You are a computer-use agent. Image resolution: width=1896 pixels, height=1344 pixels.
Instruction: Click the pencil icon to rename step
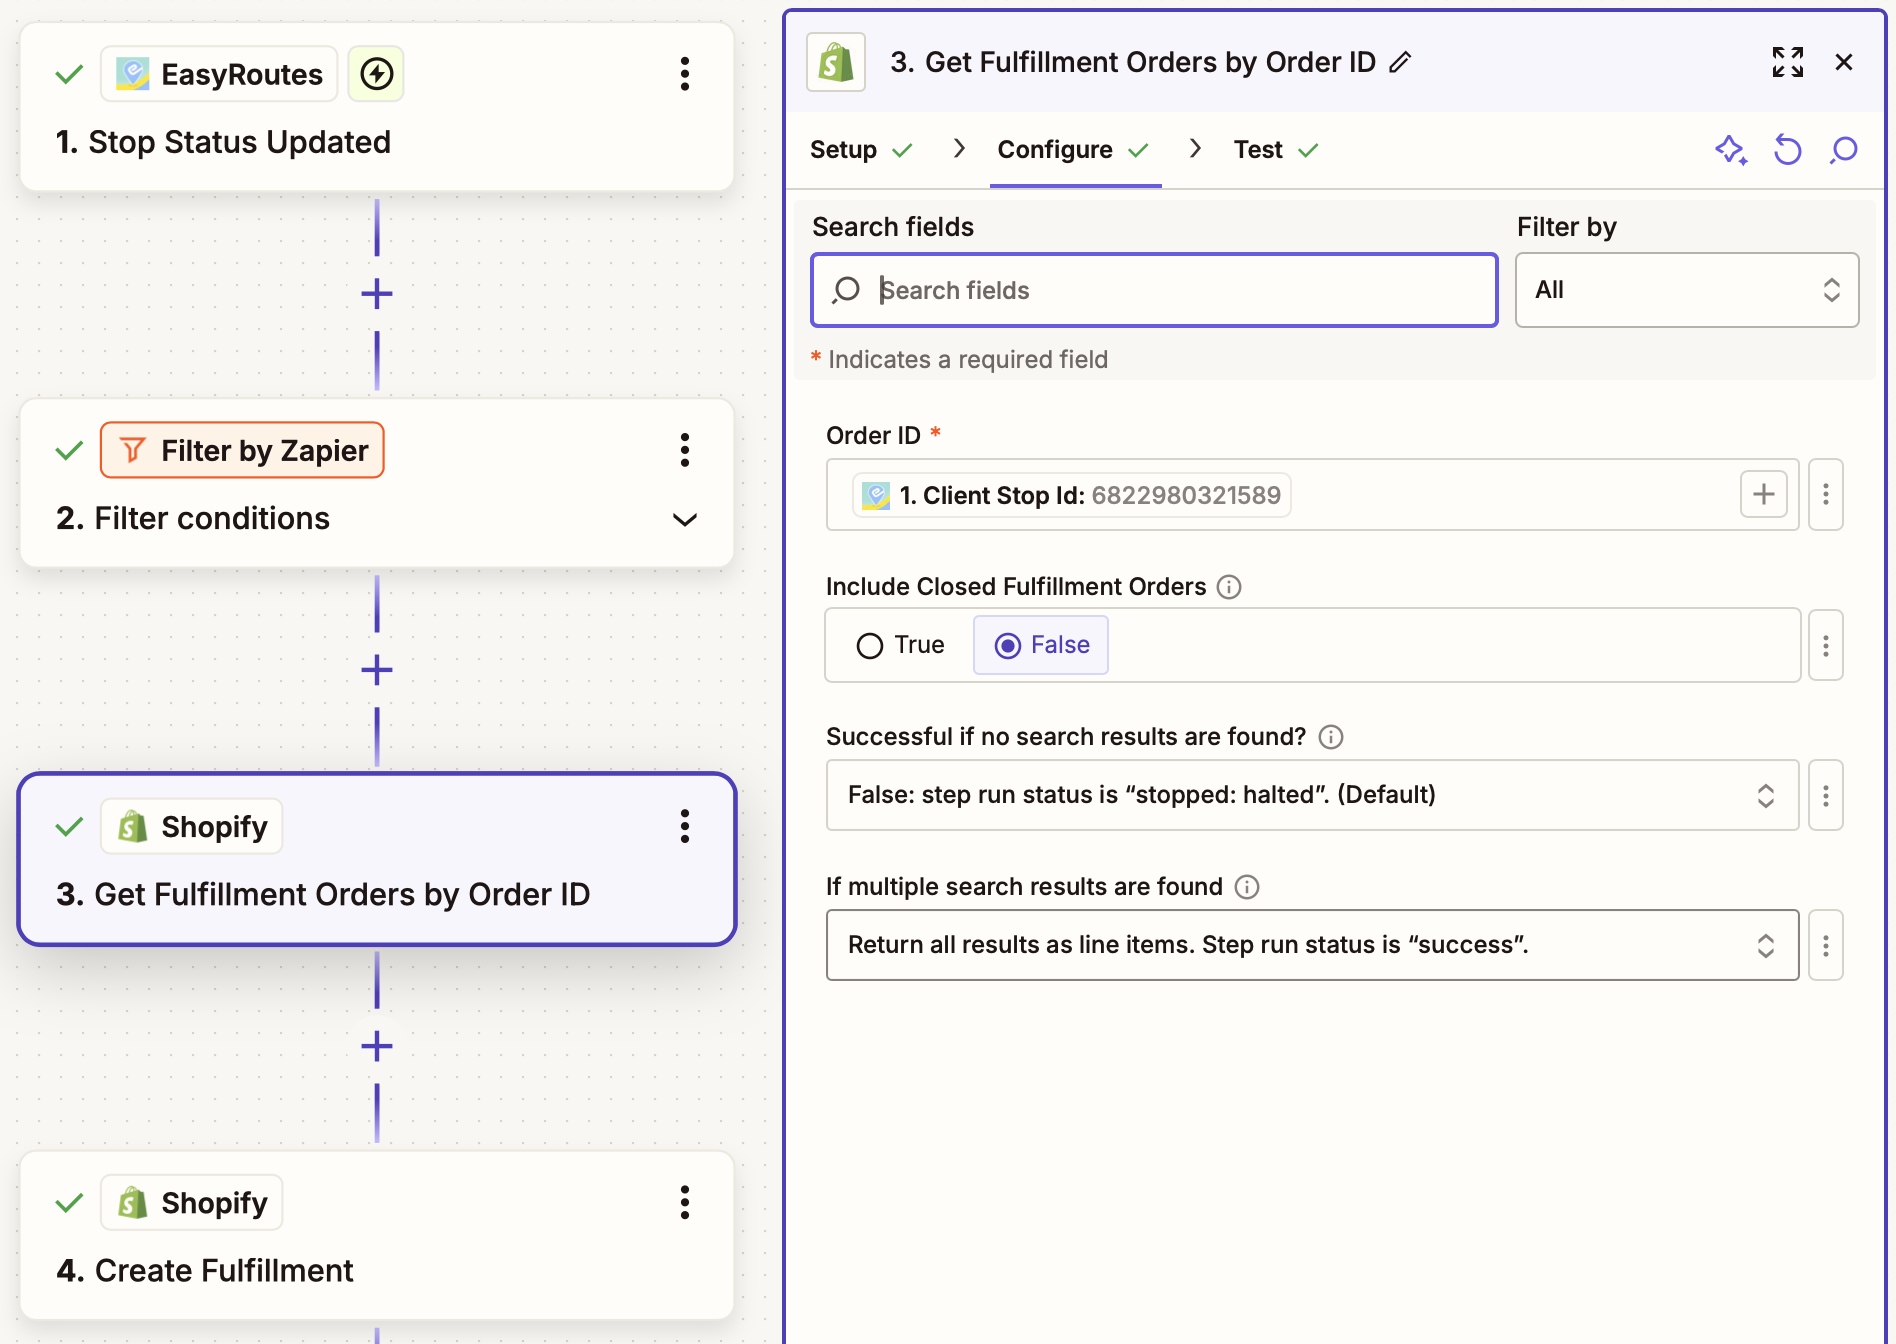1401,62
